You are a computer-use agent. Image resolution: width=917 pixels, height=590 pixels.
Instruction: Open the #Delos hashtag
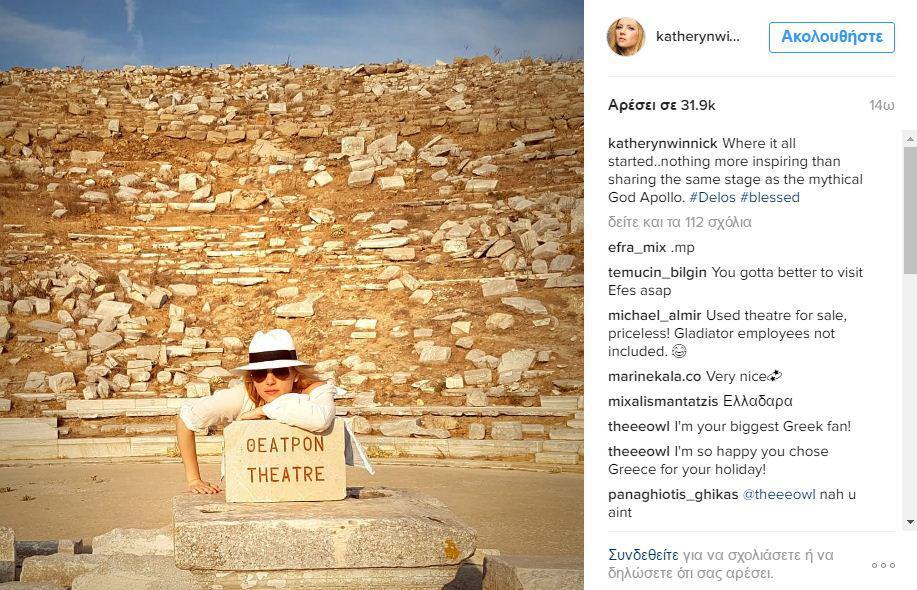[x=712, y=198]
